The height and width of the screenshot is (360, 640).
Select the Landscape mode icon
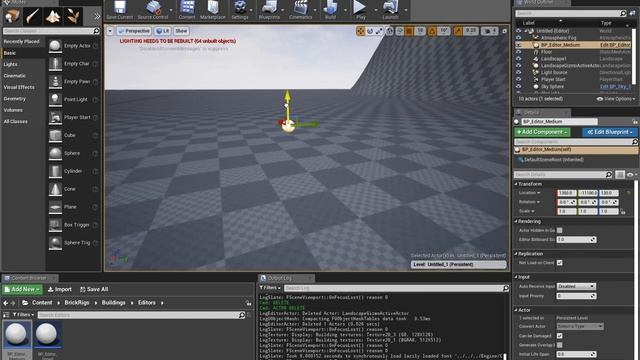[53, 16]
